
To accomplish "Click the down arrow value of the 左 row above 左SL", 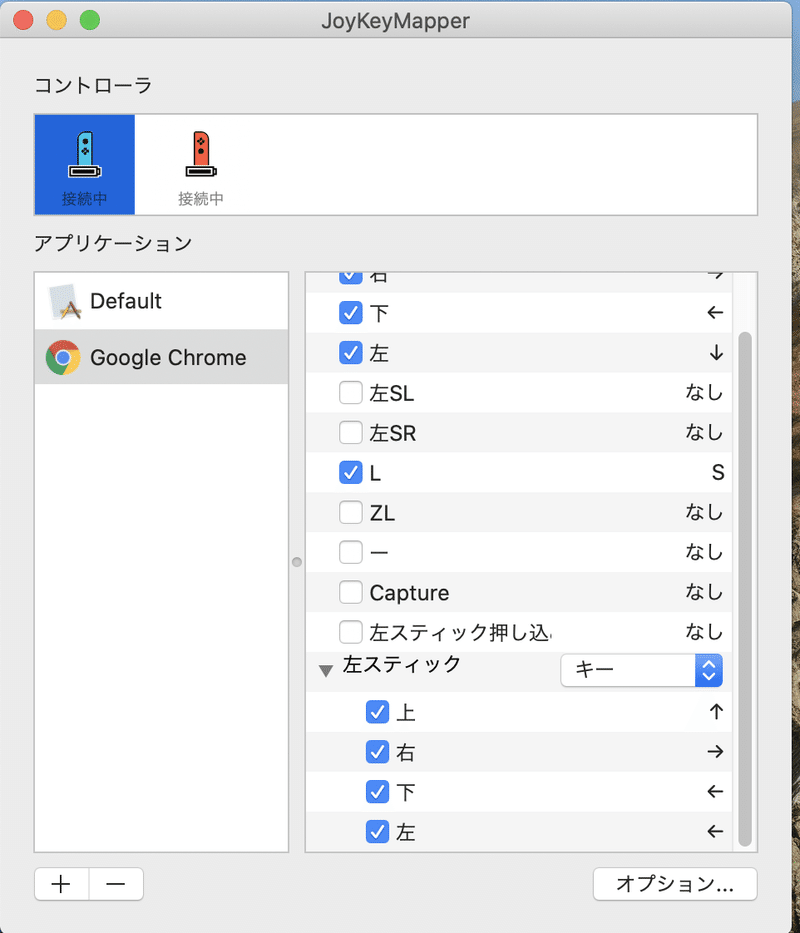I will [x=716, y=353].
